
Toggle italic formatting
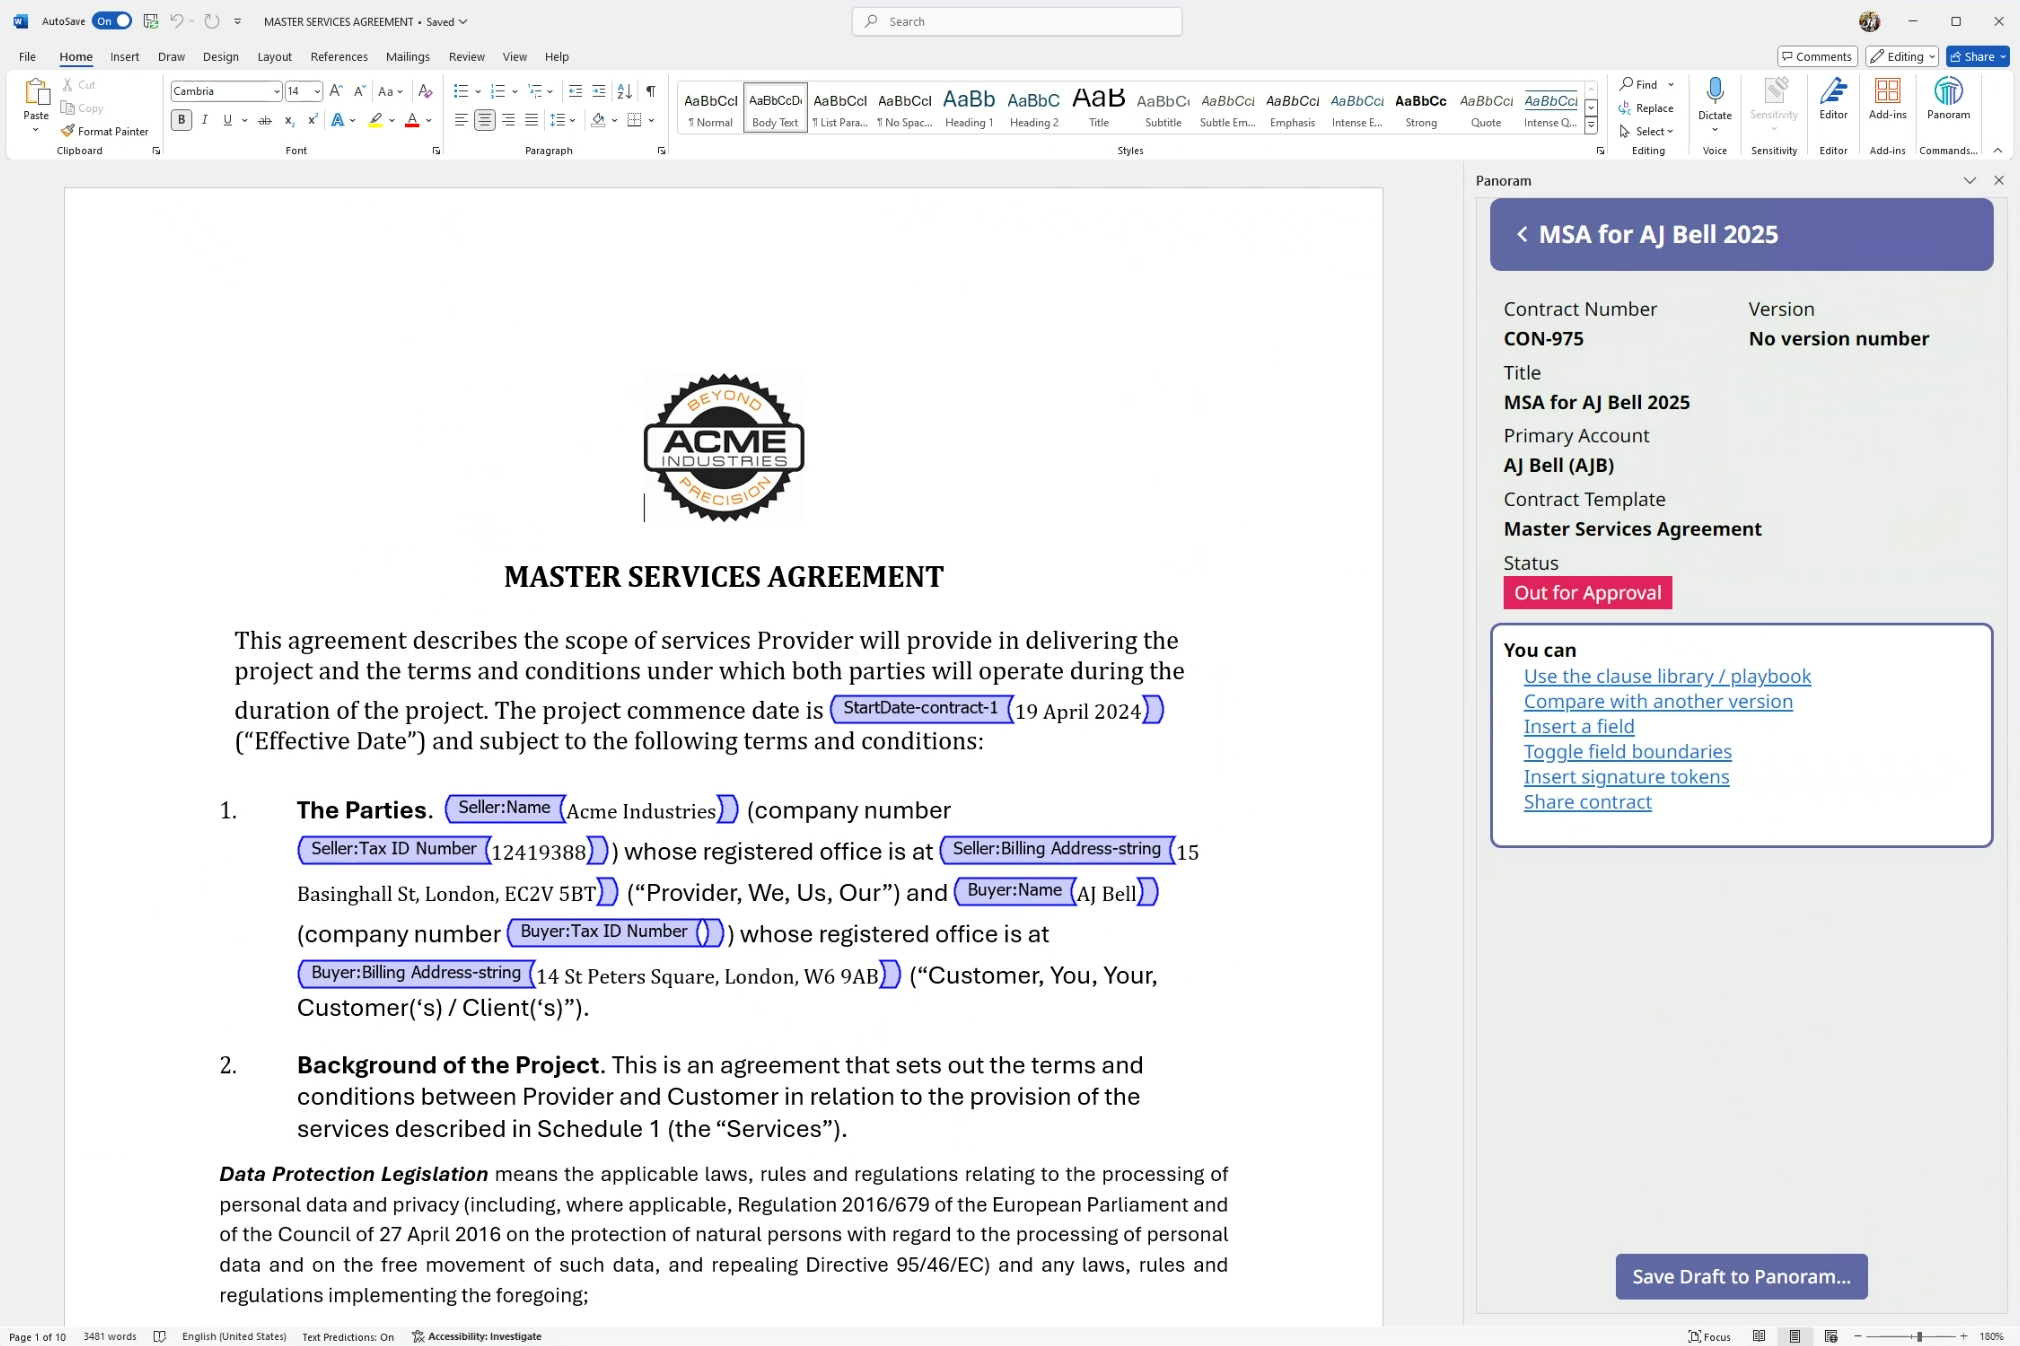coord(204,120)
